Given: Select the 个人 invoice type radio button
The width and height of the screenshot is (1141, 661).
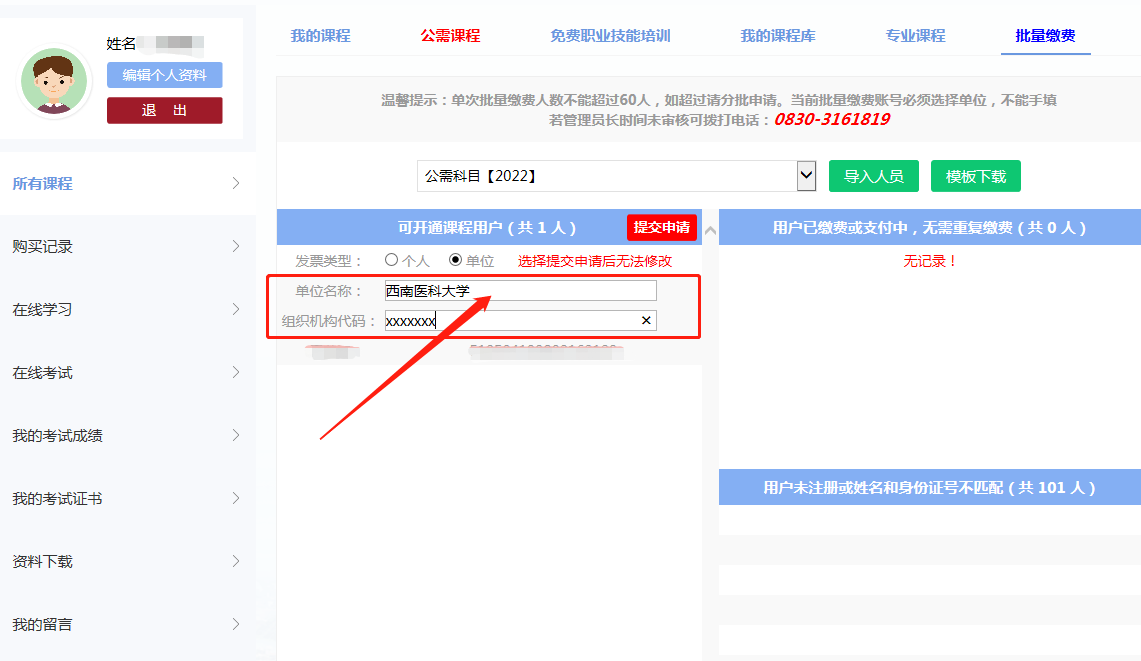Looking at the screenshot, I should [391, 260].
